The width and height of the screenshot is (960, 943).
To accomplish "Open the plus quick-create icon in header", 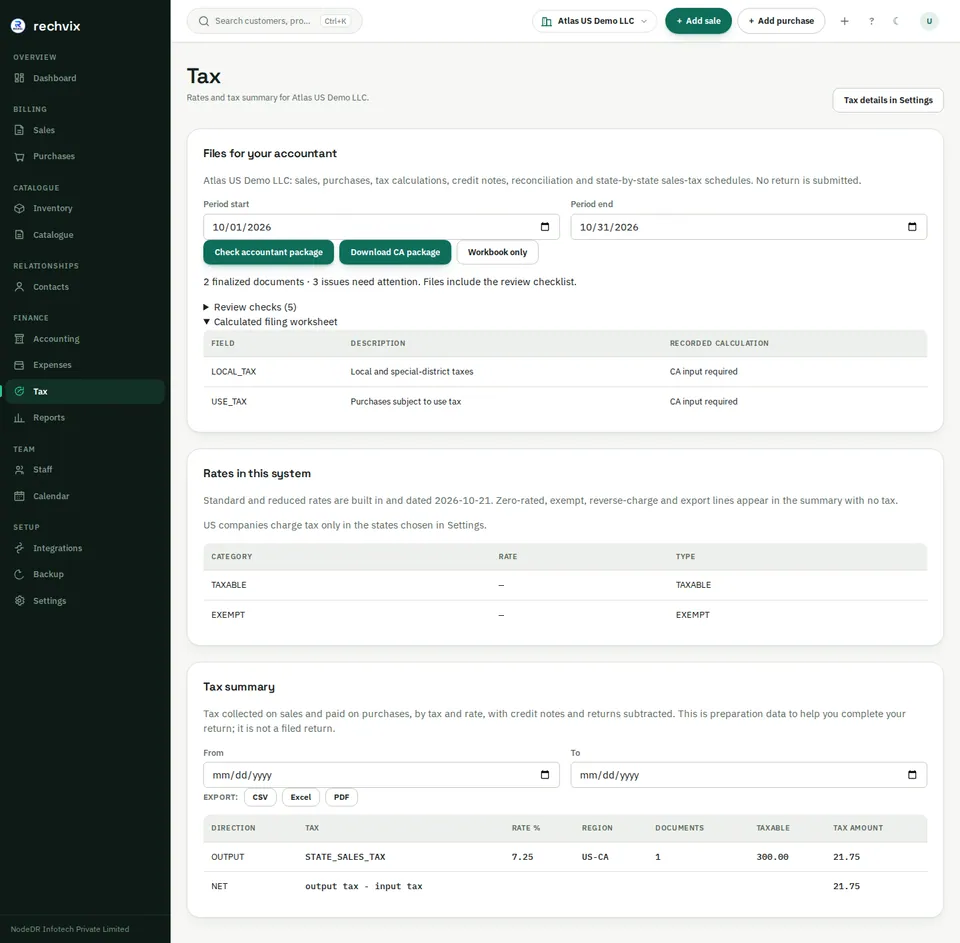I will (844, 21).
